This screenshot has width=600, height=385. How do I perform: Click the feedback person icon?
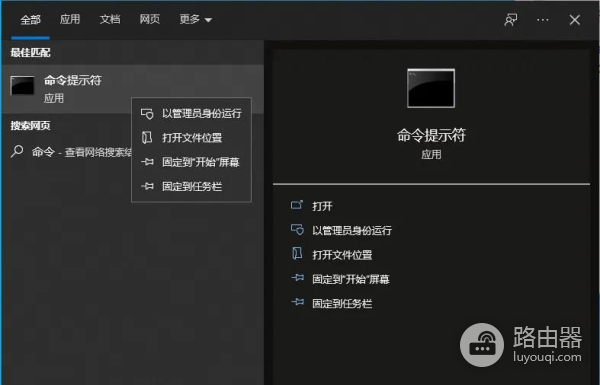coord(510,20)
